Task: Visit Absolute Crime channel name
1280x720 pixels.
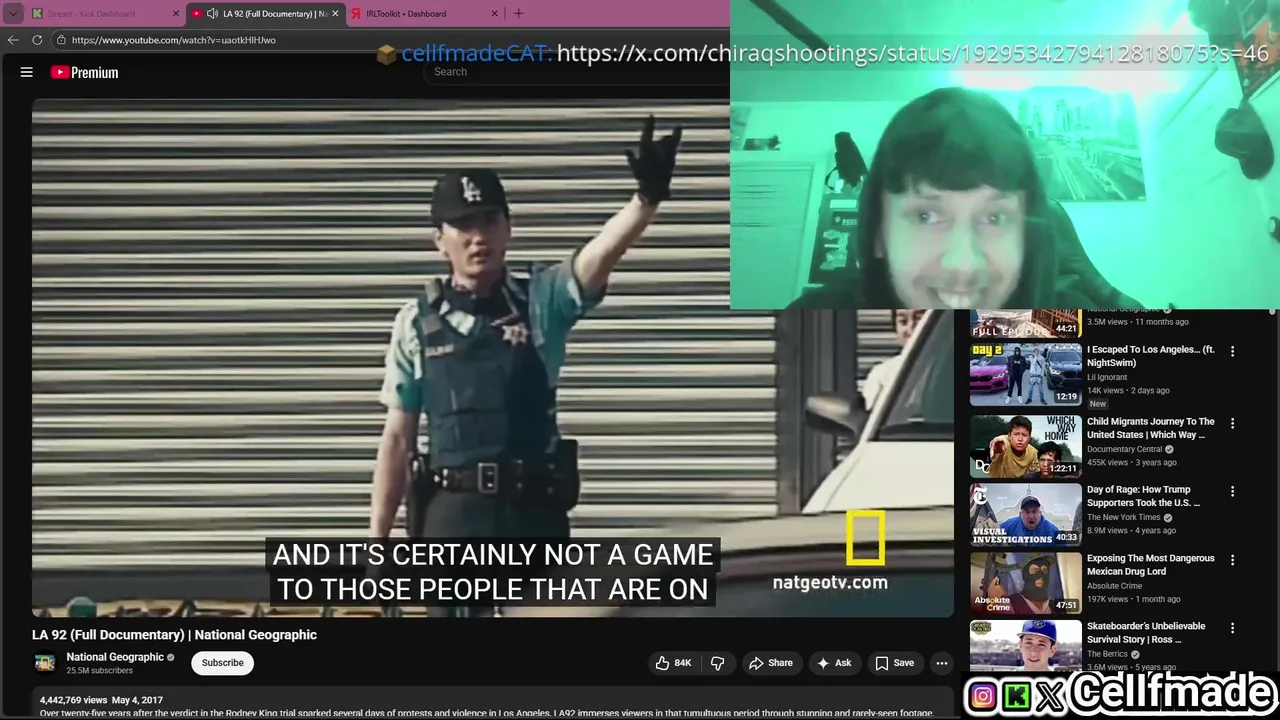Action: [1115, 586]
